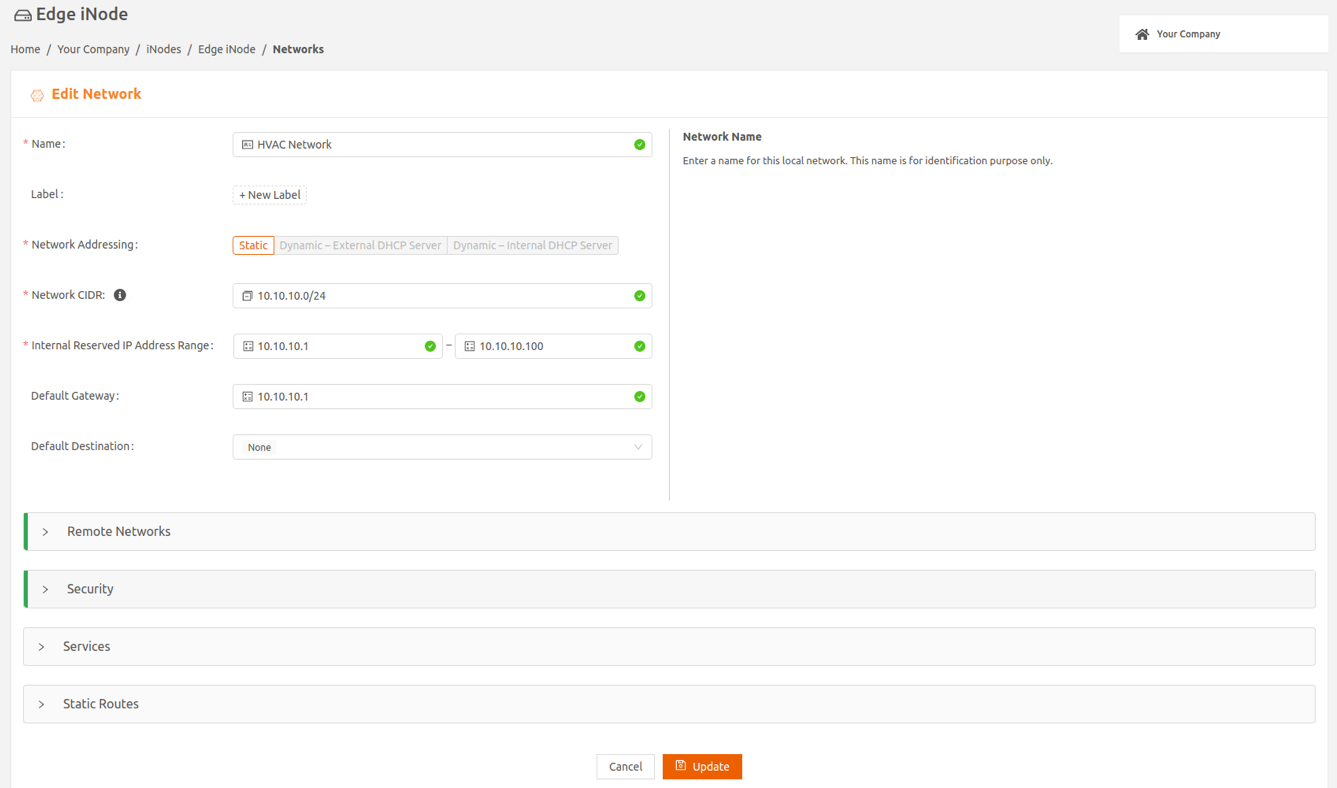Expand the Security section
The width and height of the screenshot is (1337, 788).
click(669, 589)
